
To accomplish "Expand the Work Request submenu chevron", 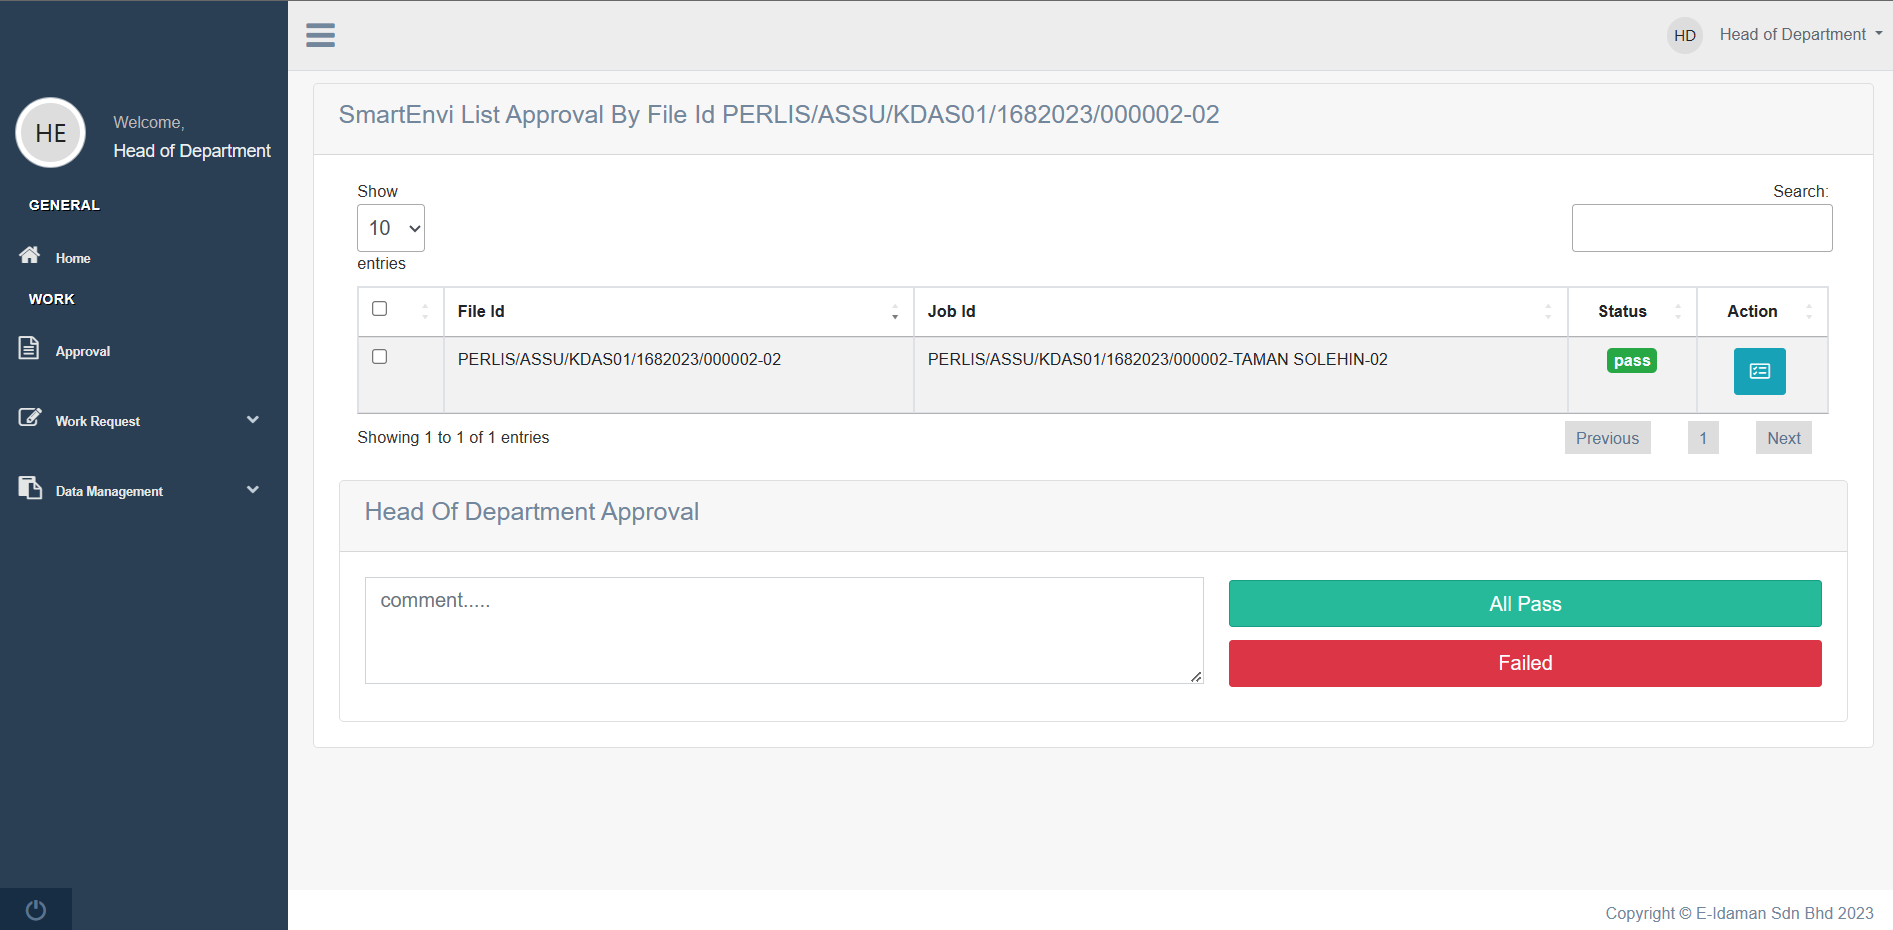I will tap(253, 420).
